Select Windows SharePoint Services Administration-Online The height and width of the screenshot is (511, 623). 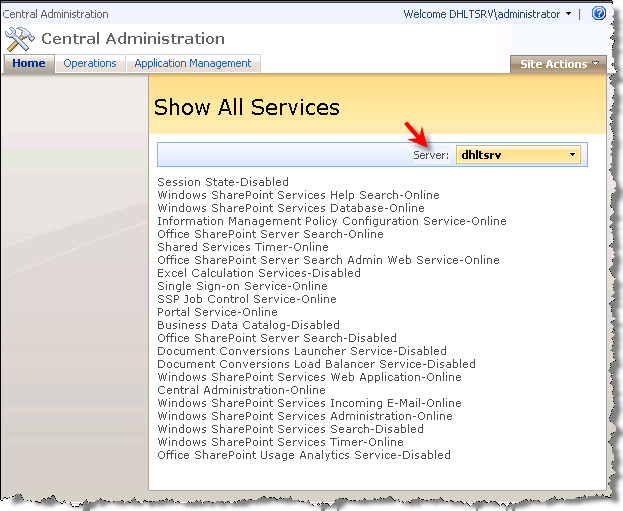click(x=305, y=416)
